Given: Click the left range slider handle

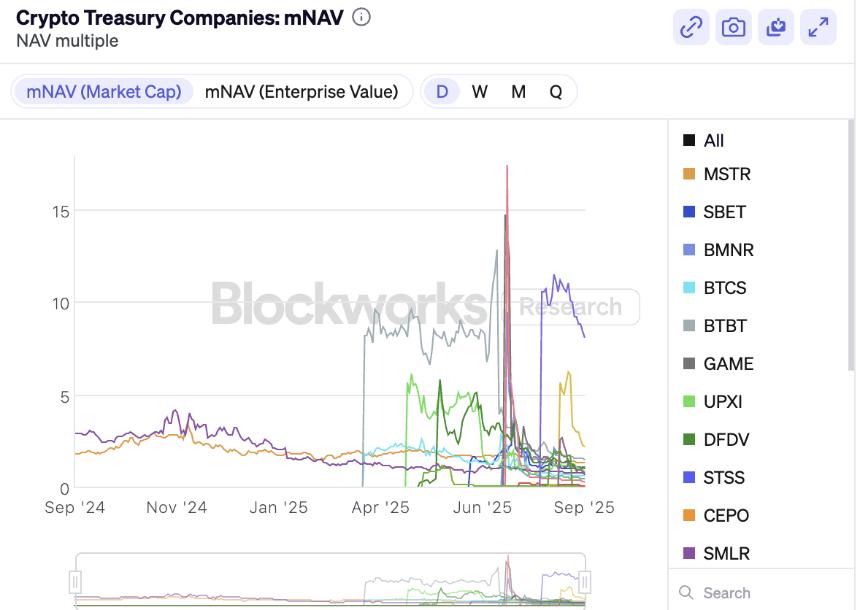Looking at the screenshot, I should click(75, 581).
